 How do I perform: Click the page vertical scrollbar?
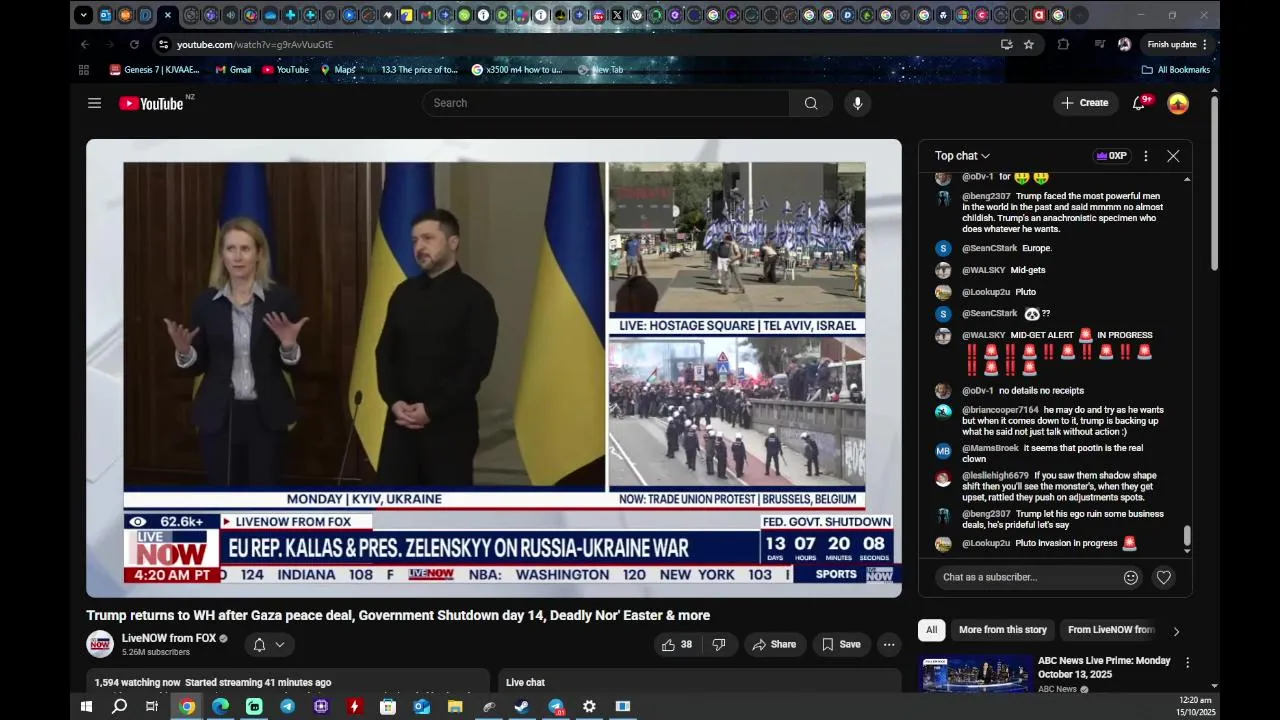point(1214,183)
